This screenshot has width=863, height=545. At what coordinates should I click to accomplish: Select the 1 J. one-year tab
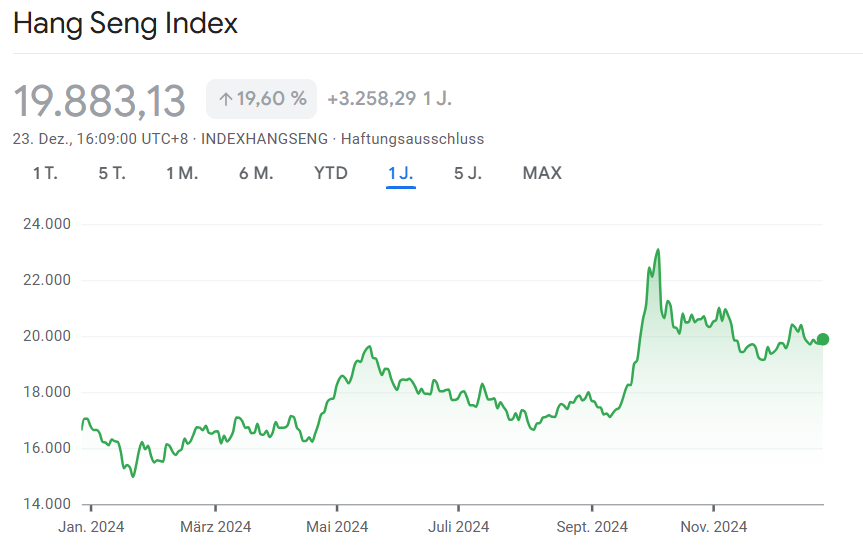tap(401, 173)
